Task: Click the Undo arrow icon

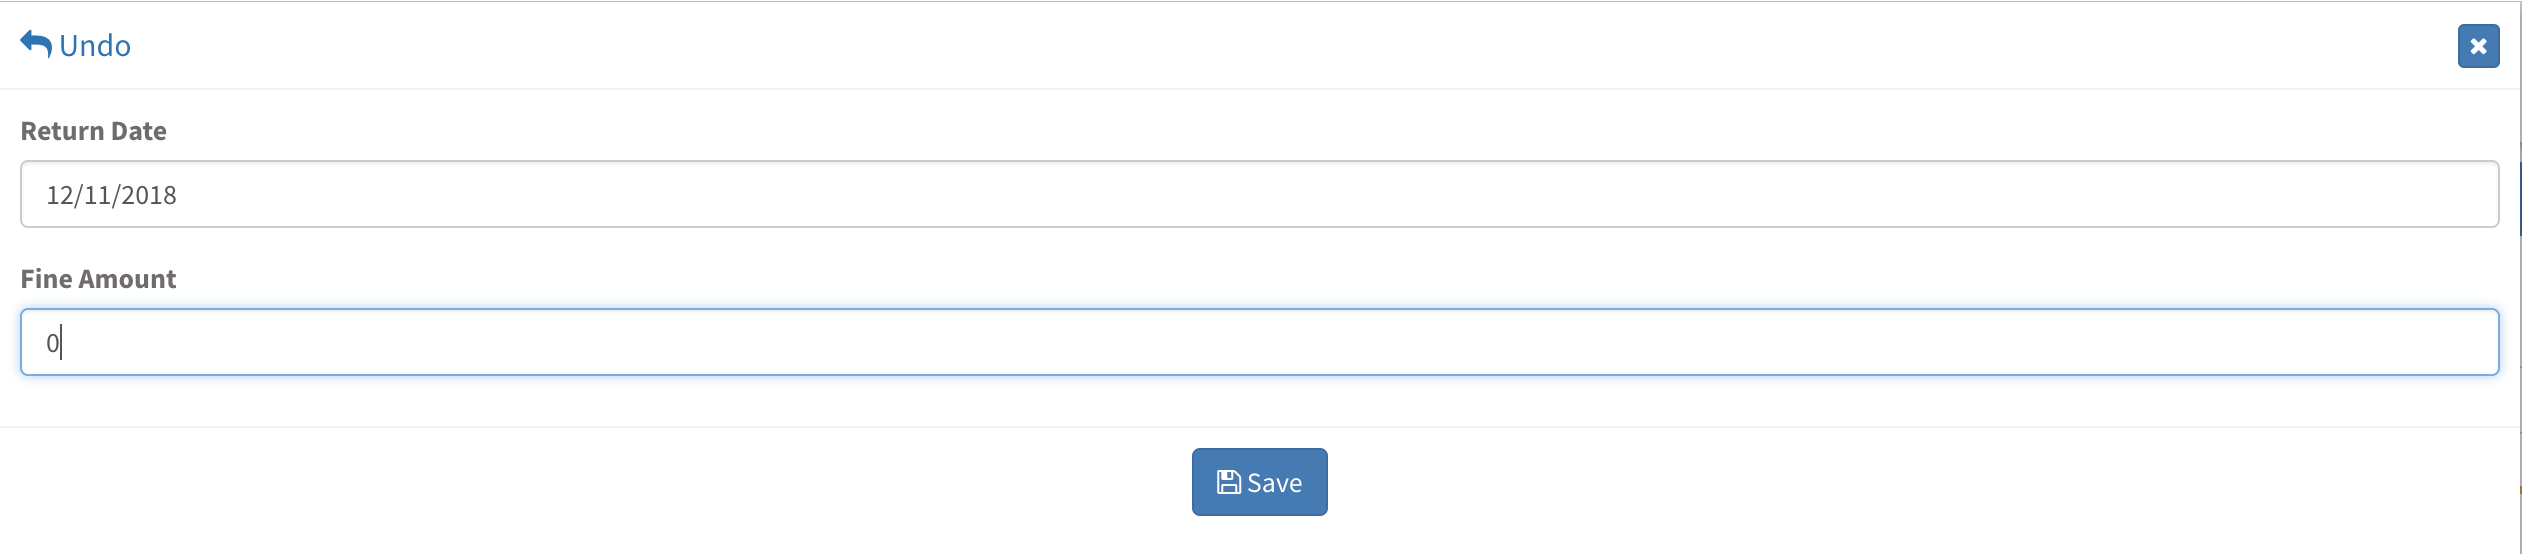Action: point(36,45)
